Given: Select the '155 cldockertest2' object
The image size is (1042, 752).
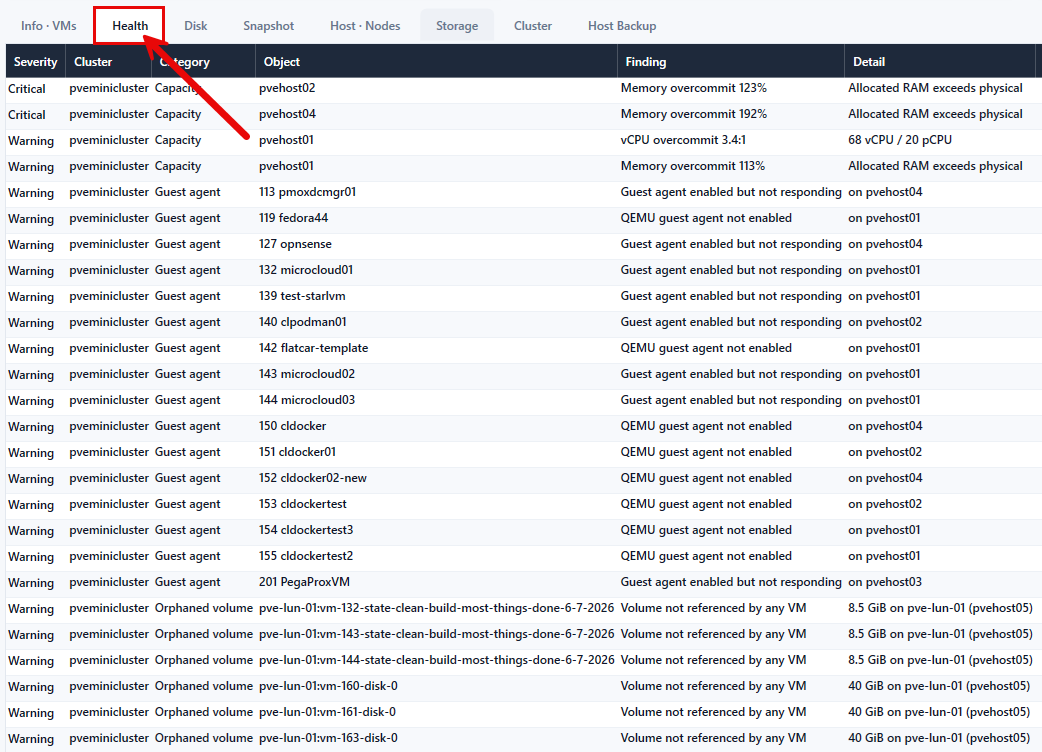Looking at the screenshot, I should click(306, 555).
